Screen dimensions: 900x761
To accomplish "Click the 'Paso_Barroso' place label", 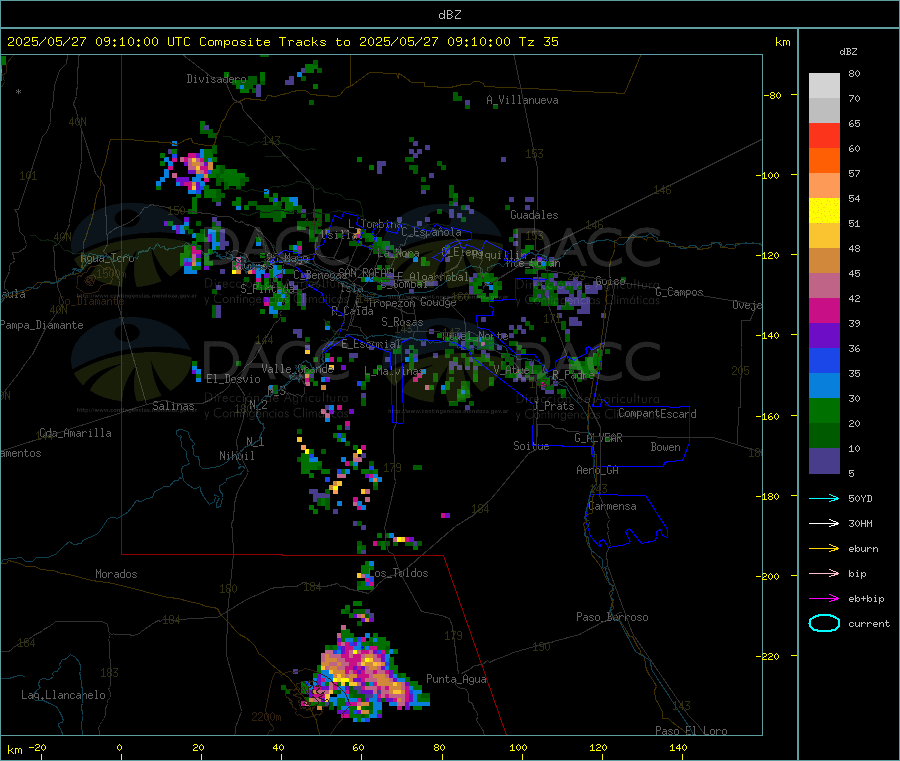I will (x=612, y=617).
